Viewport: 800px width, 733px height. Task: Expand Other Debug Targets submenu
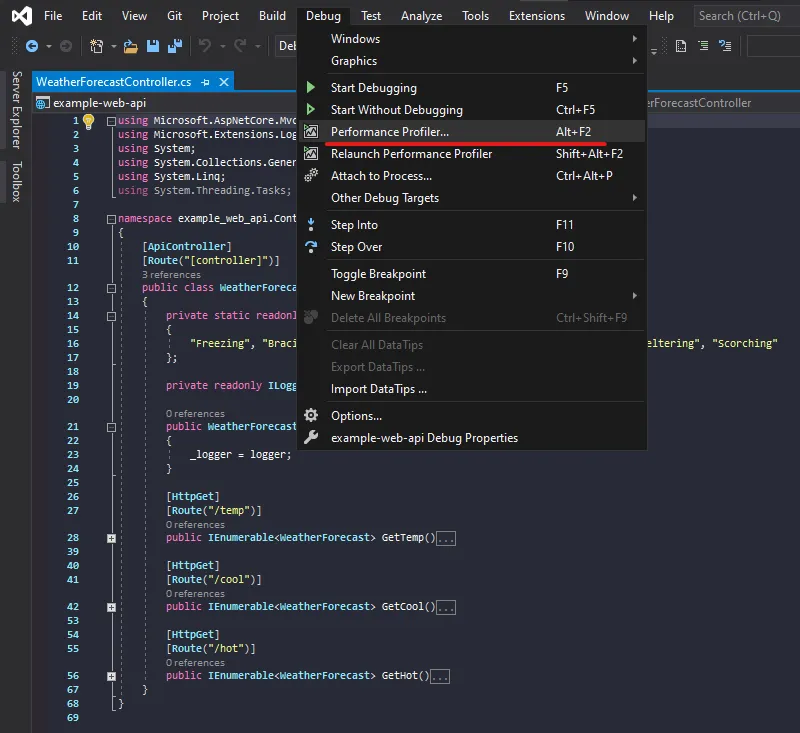tap(471, 198)
